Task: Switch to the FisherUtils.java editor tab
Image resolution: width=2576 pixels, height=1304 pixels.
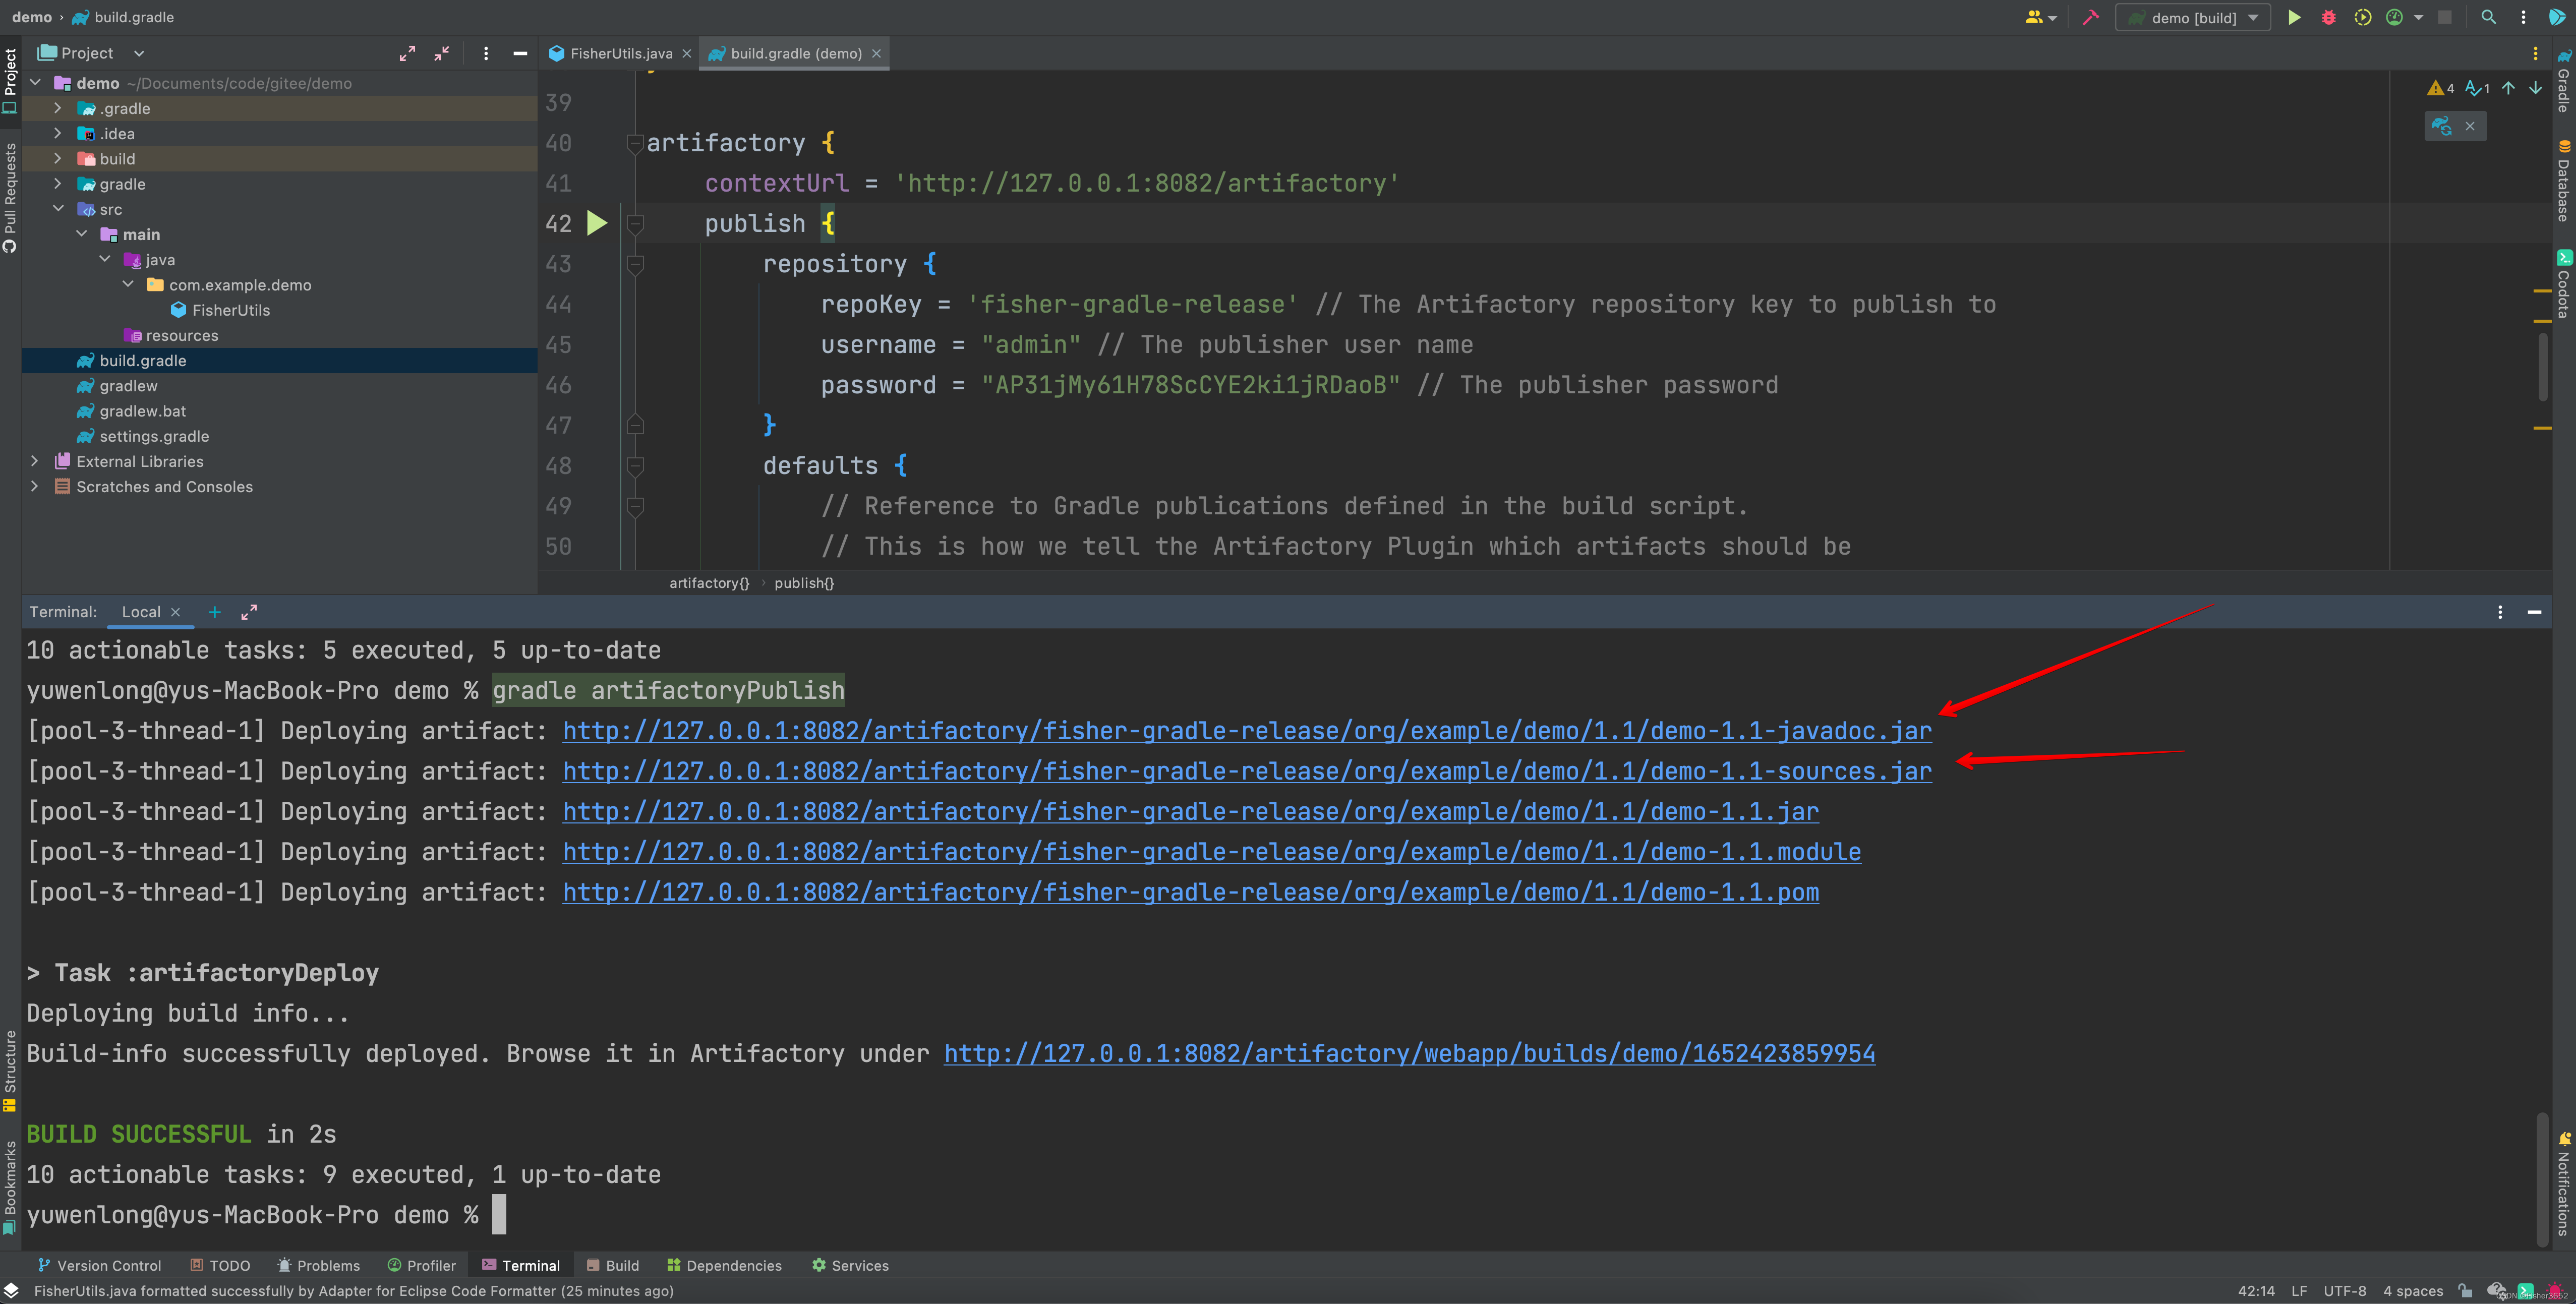Action: (620, 54)
